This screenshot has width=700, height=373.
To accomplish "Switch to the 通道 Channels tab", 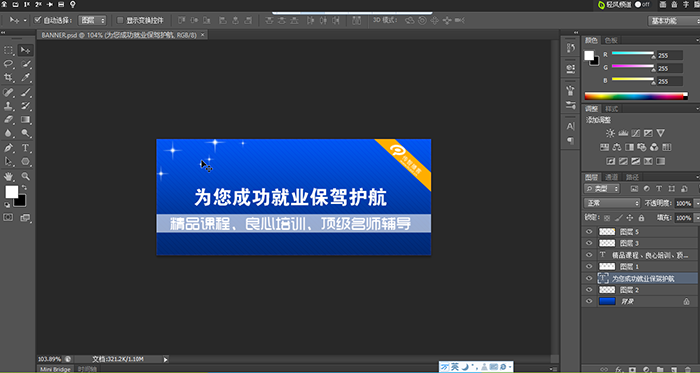I will (x=612, y=177).
